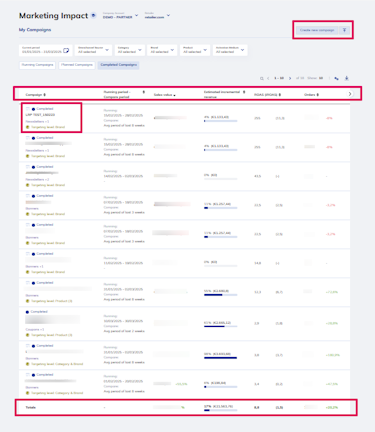This screenshot has height=432, width=375.
Task: Tick the checkbox of the first Completed campaign
Action: tap(28, 109)
